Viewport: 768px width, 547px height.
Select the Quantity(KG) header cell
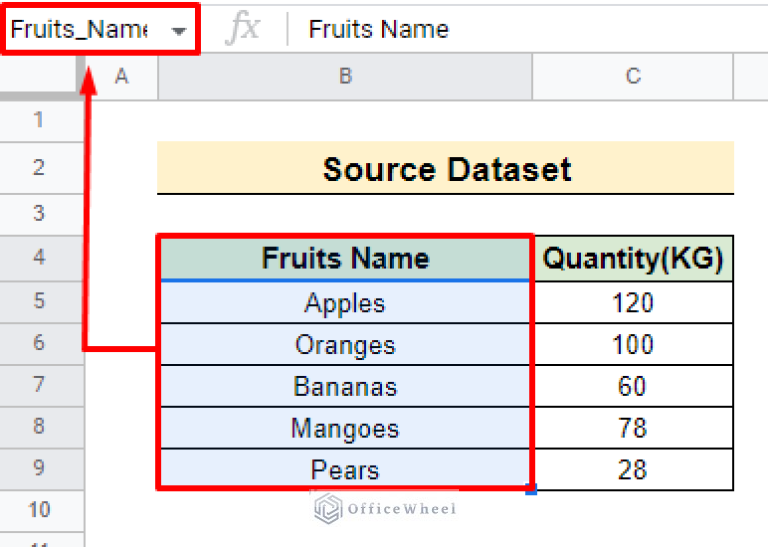[x=632, y=259]
